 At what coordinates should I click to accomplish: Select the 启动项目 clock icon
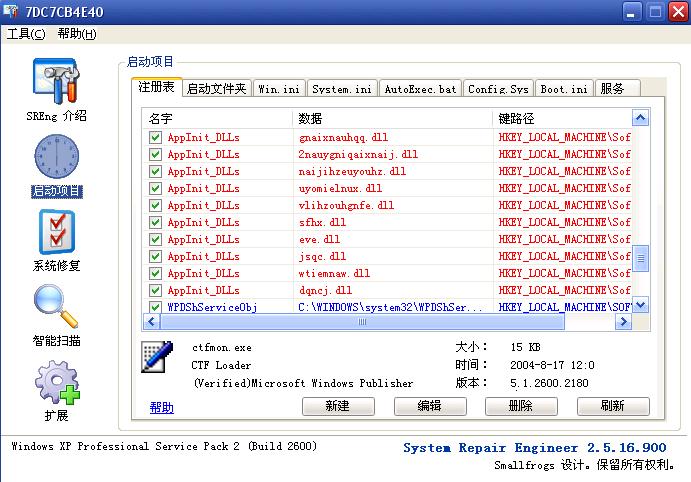[56, 157]
